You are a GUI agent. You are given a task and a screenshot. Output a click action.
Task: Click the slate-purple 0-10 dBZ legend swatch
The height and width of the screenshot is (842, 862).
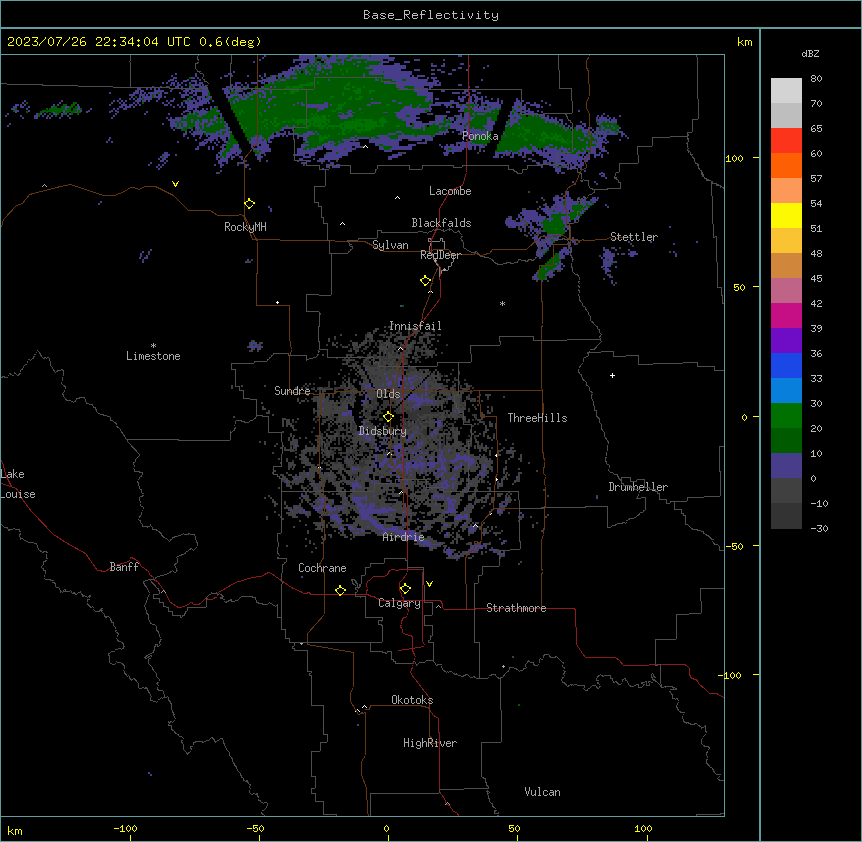786,466
